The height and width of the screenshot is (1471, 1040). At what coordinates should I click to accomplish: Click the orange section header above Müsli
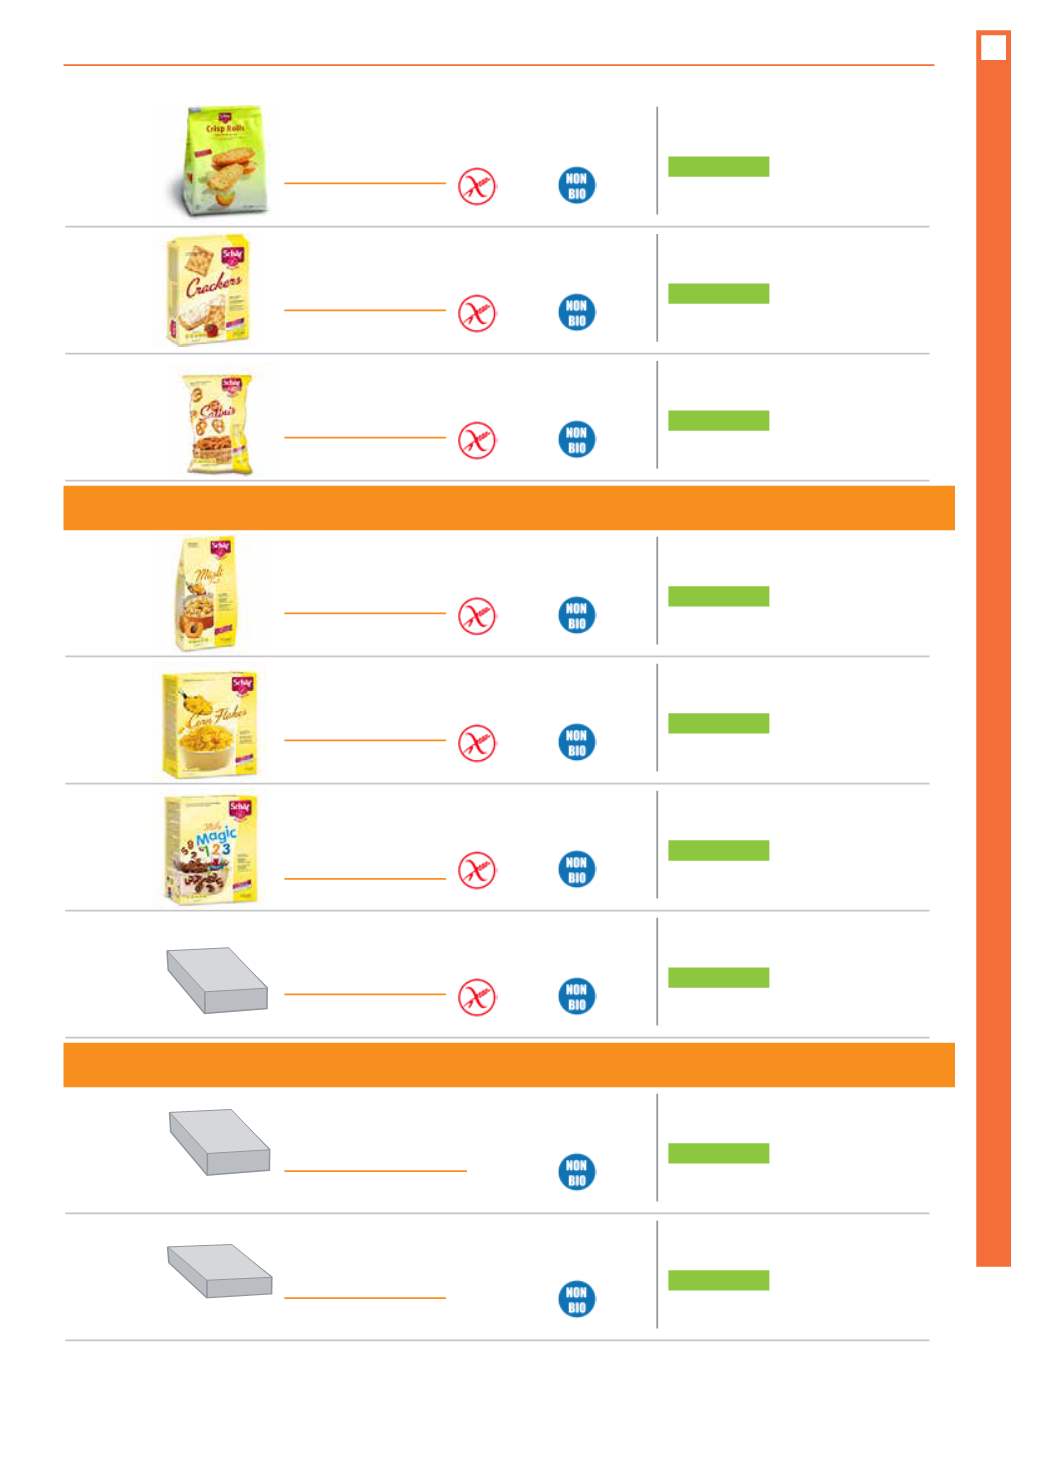click(x=509, y=508)
